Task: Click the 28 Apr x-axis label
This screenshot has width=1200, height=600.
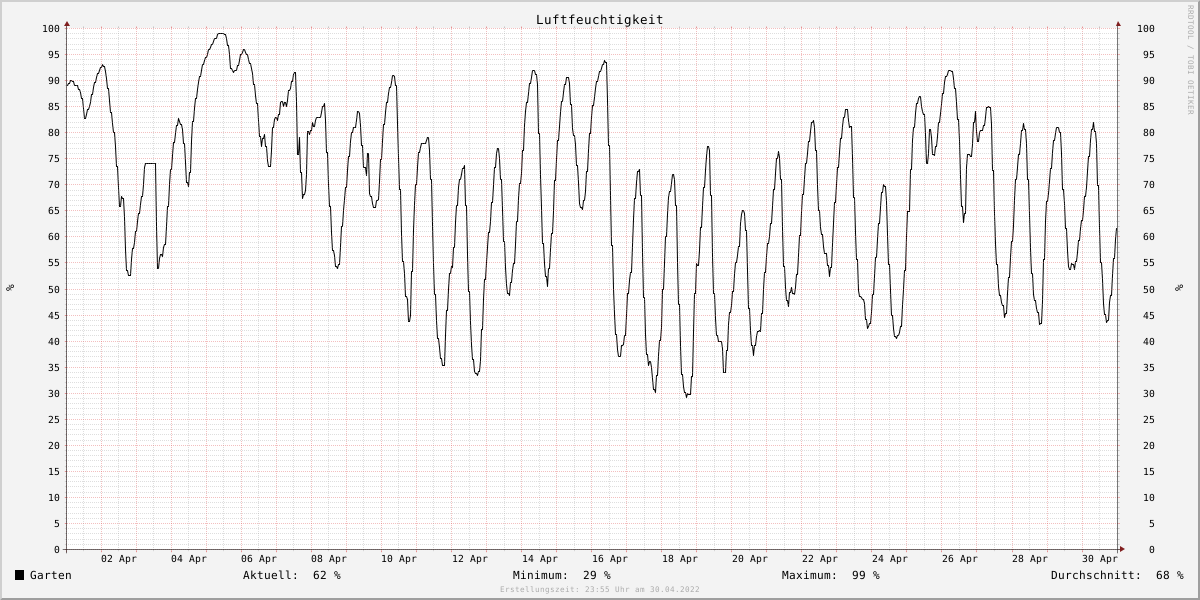Action: (1029, 559)
